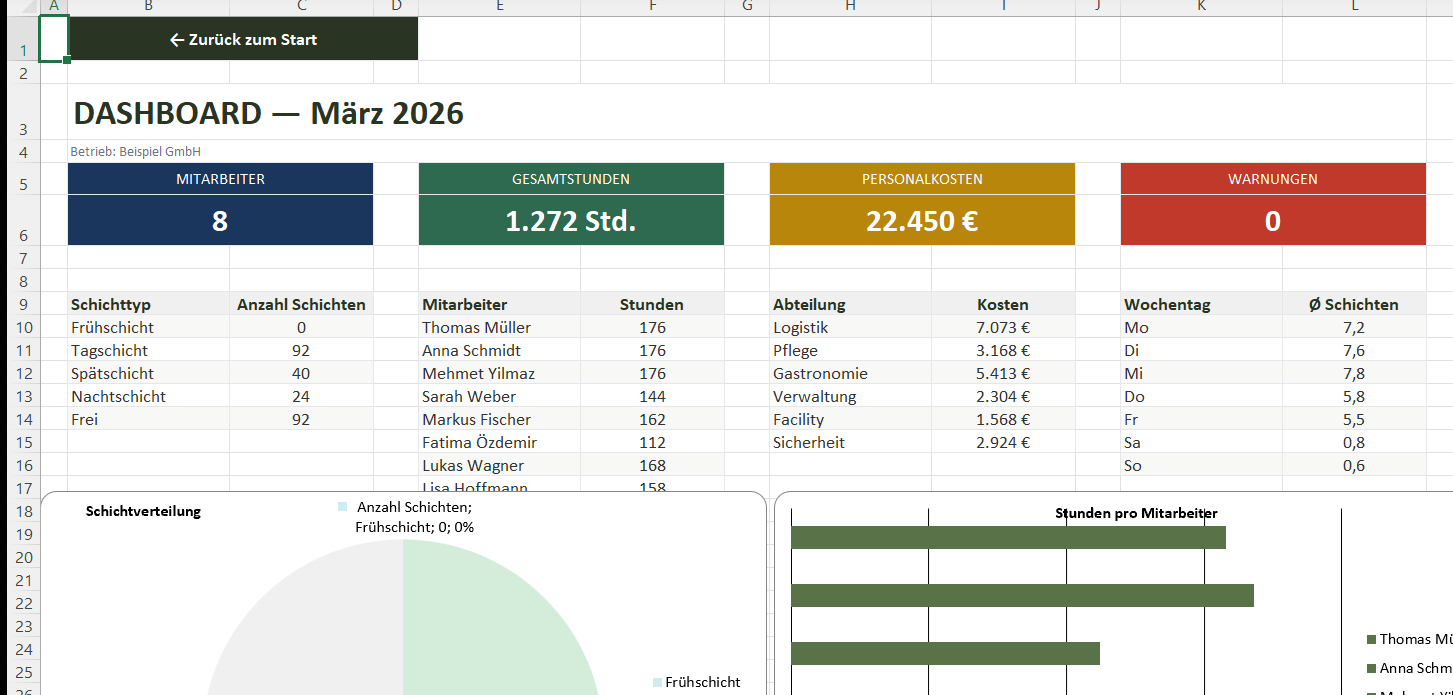Select the PERSONALKOSTEN value 22.450 €
This screenshot has width=1453, height=695.
click(x=921, y=221)
